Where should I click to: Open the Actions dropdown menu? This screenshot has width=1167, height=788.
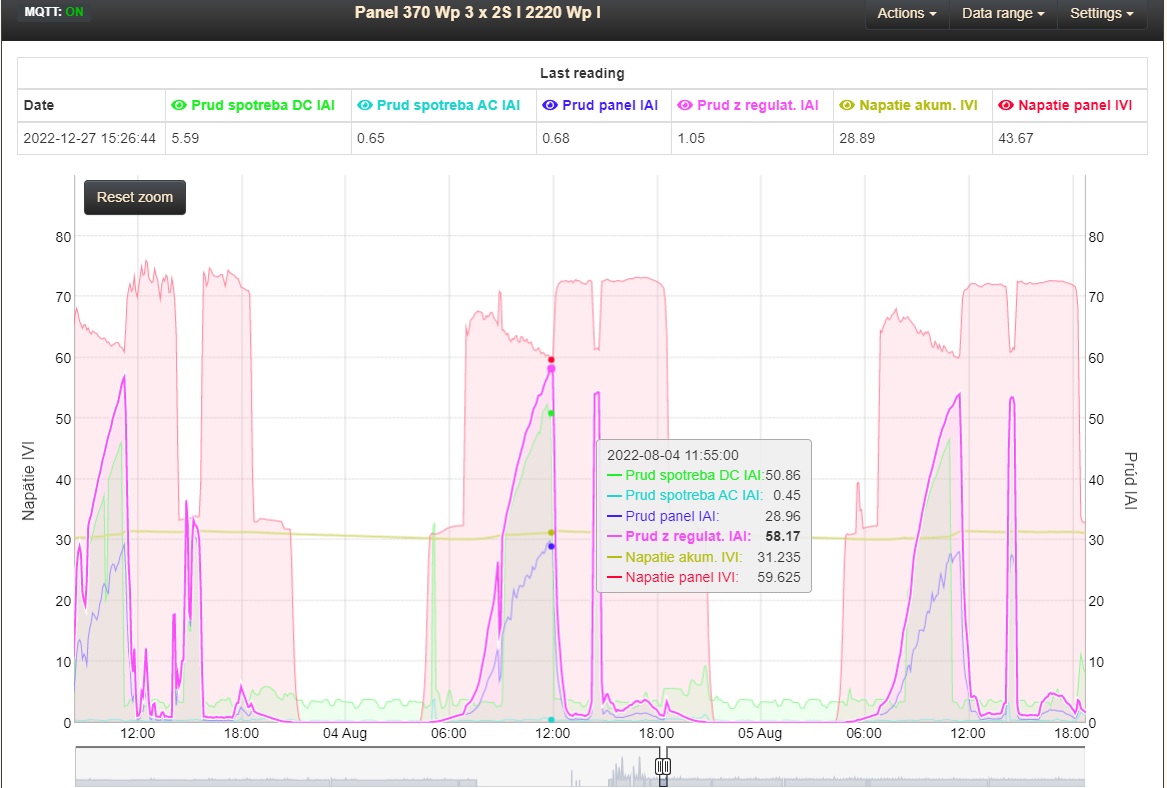[x=906, y=14]
